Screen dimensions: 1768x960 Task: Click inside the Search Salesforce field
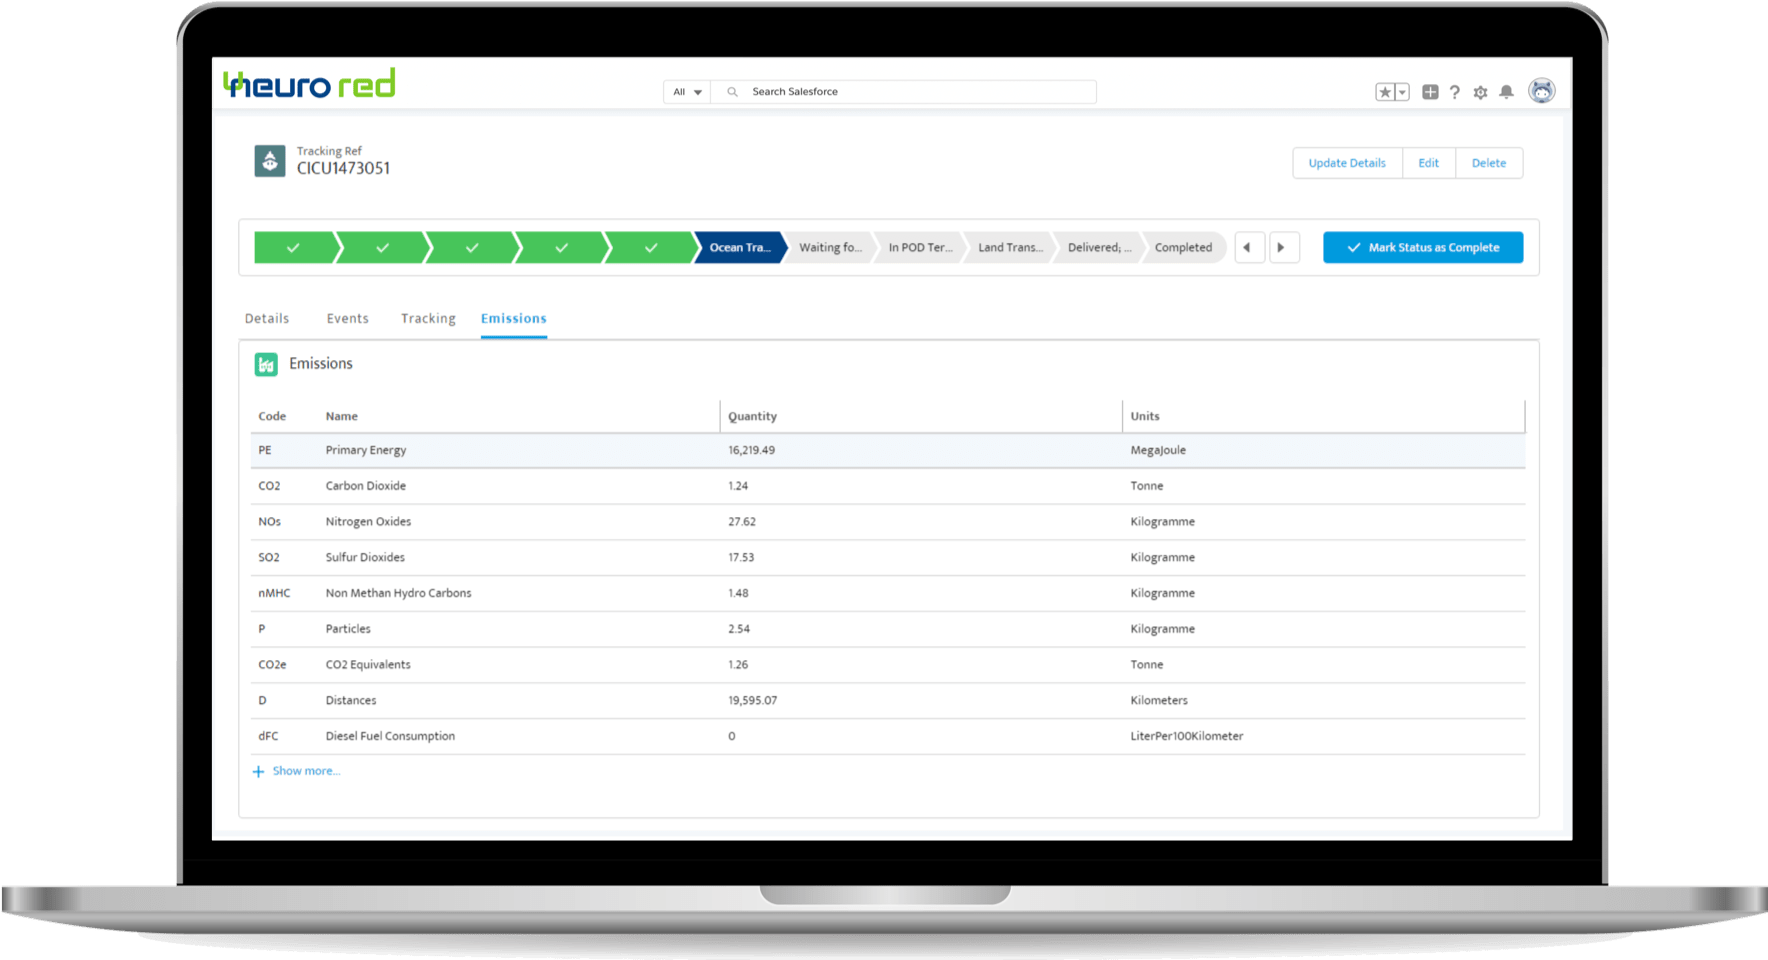[x=900, y=91]
